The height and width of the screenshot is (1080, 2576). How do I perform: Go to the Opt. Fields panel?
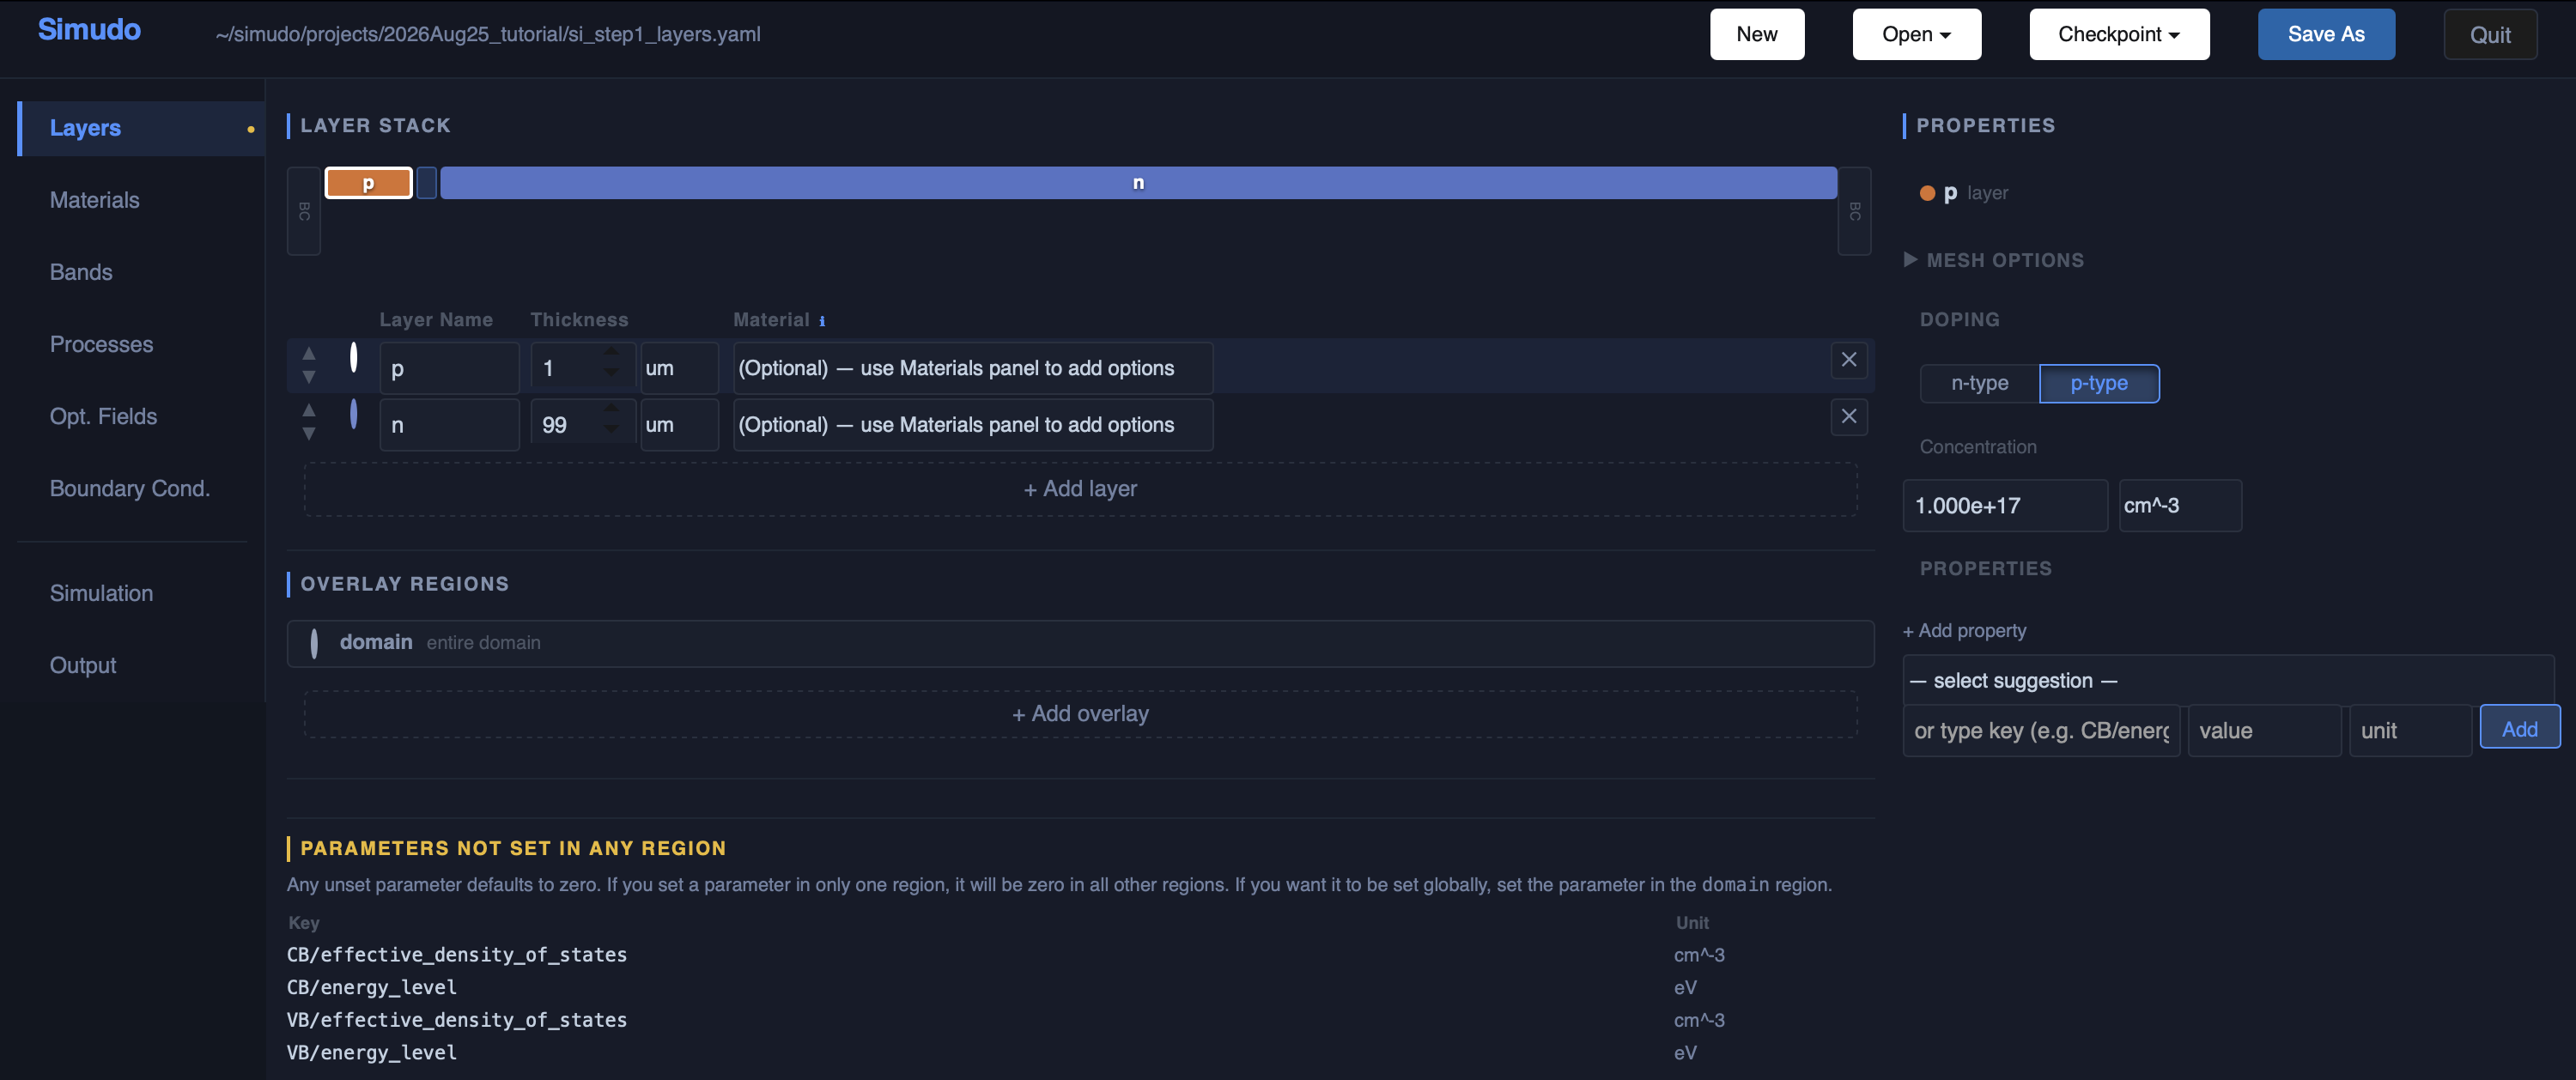click(104, 416)
